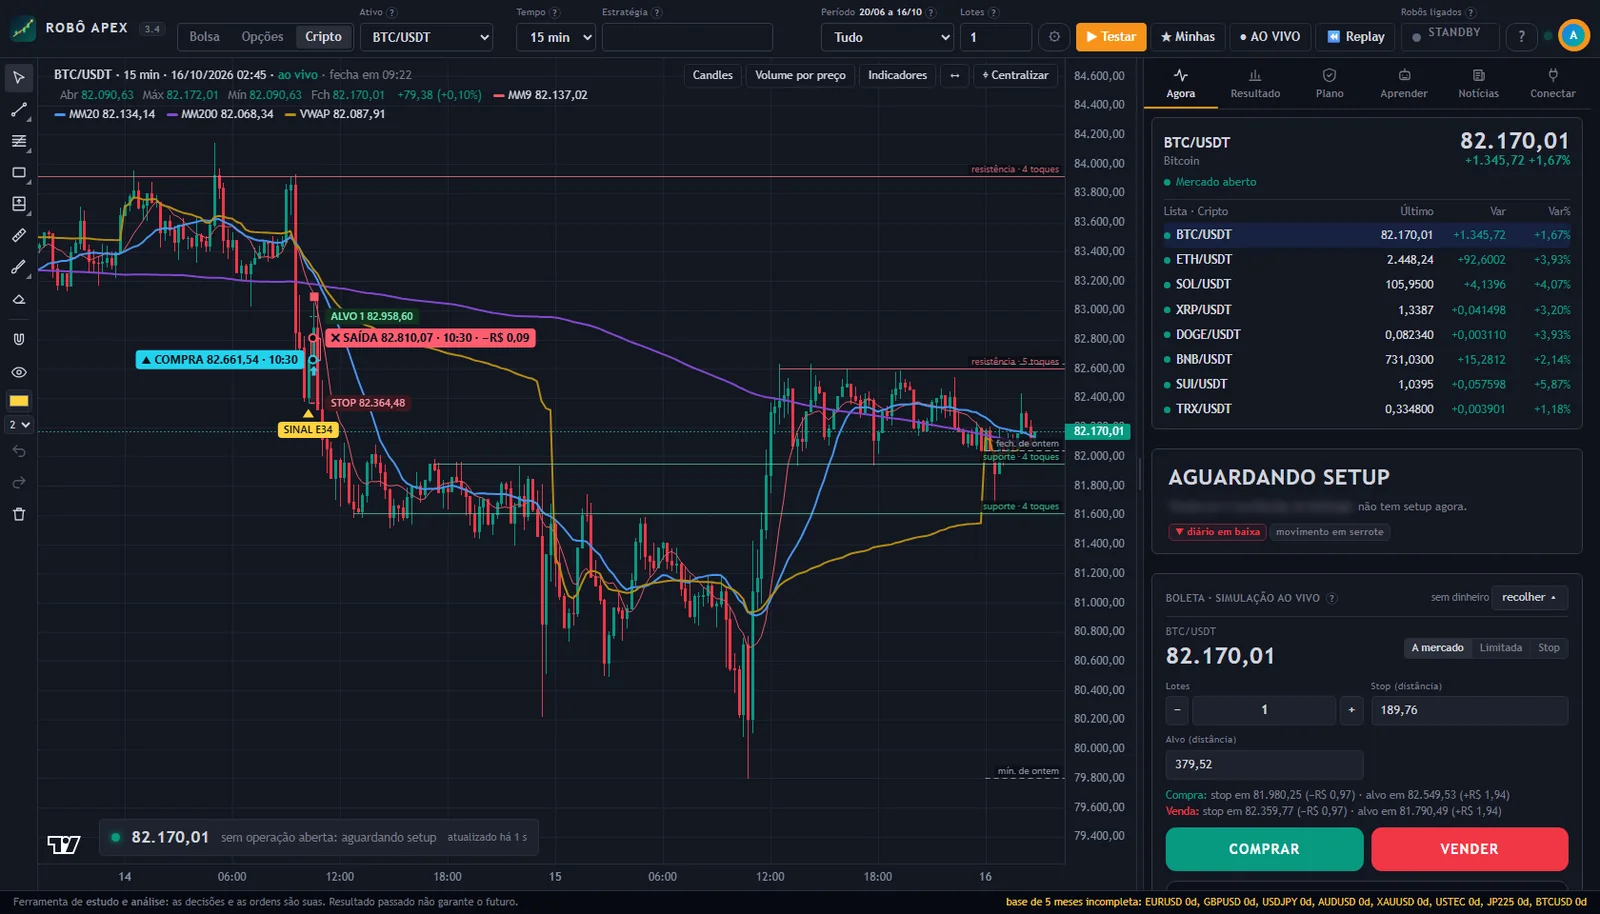The height and width of the screenshot is (914, 1600).
Task: Open the 15 min timeframe dropdown
Action: pyautogui.click(x=556, y=37)
